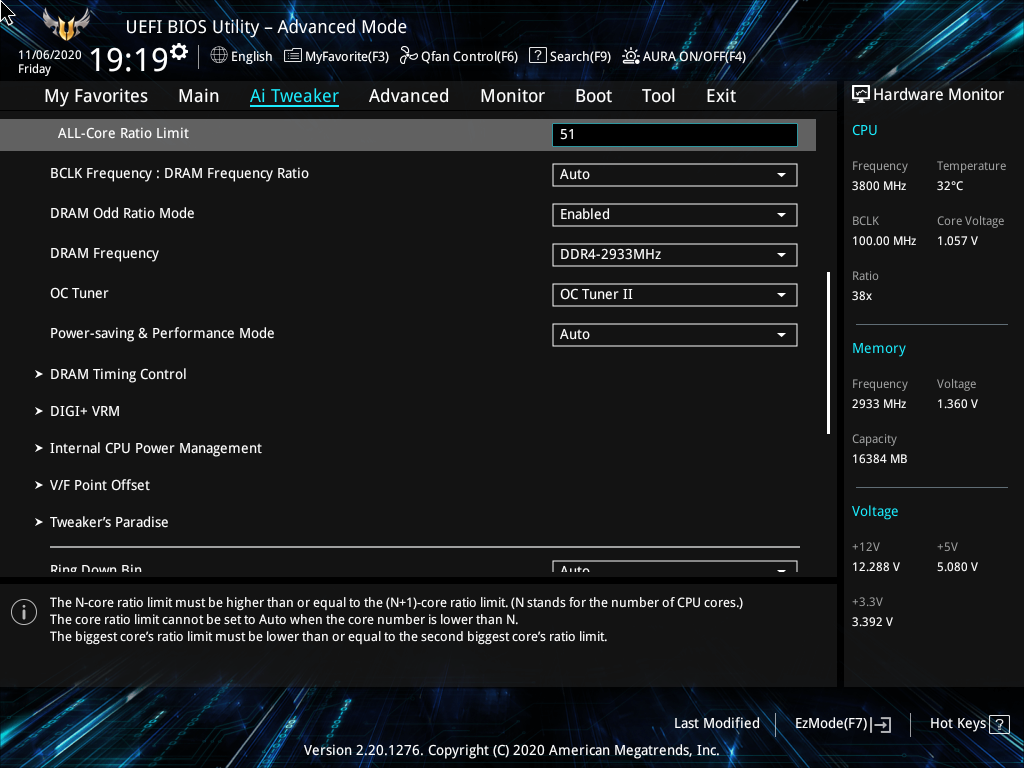Click BCLK value 100.00 MHz
The height and width of the screenshot is (768, 1024).
884,241
